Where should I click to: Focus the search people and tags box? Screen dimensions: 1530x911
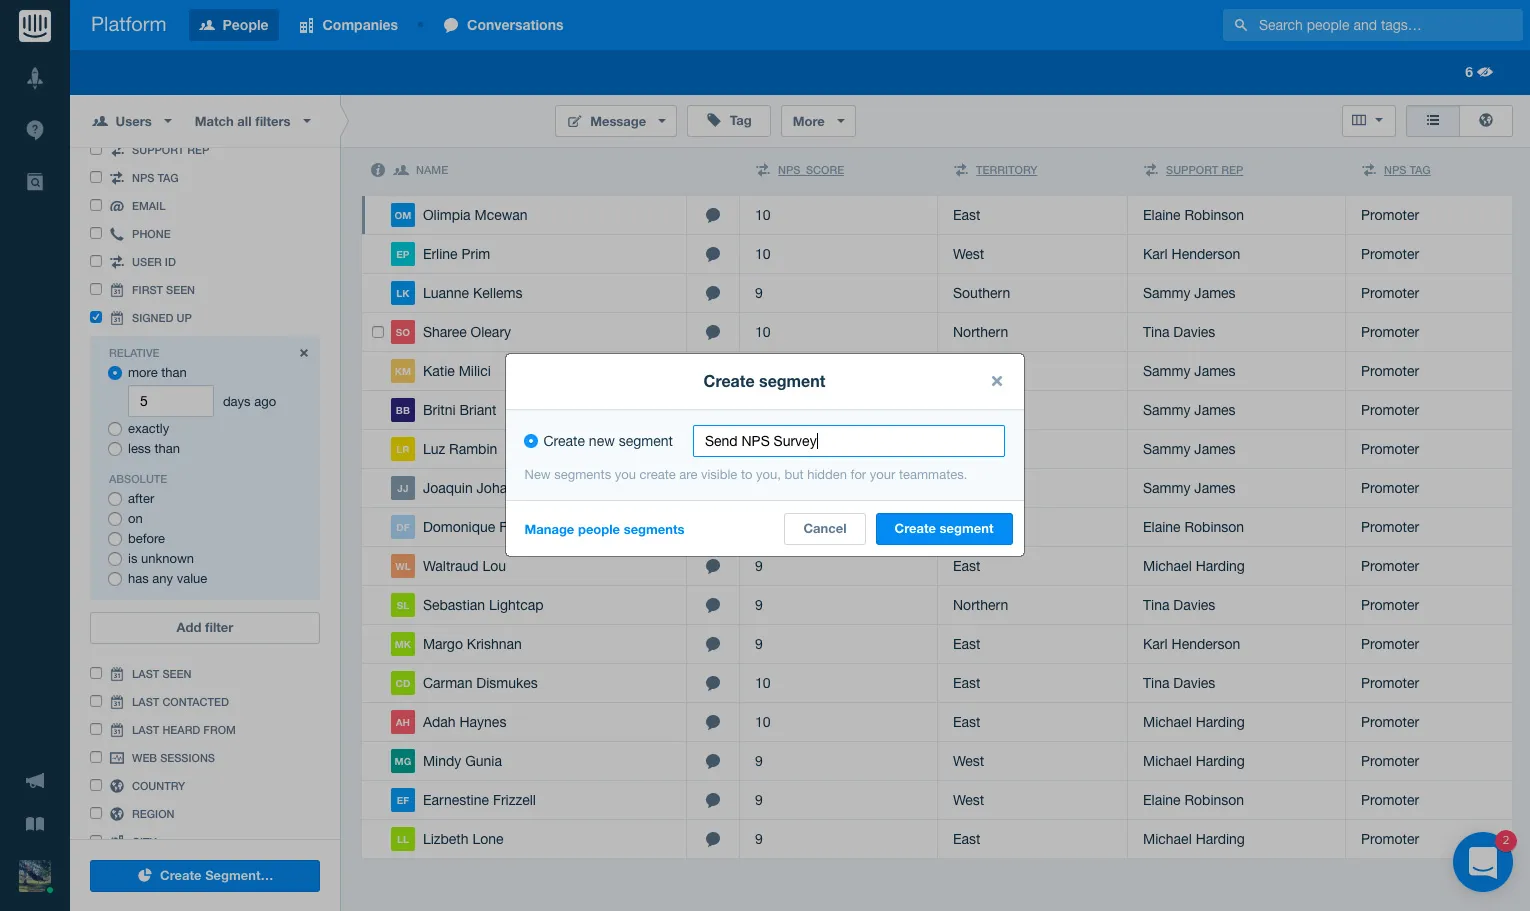click(x=1372, y=25)
